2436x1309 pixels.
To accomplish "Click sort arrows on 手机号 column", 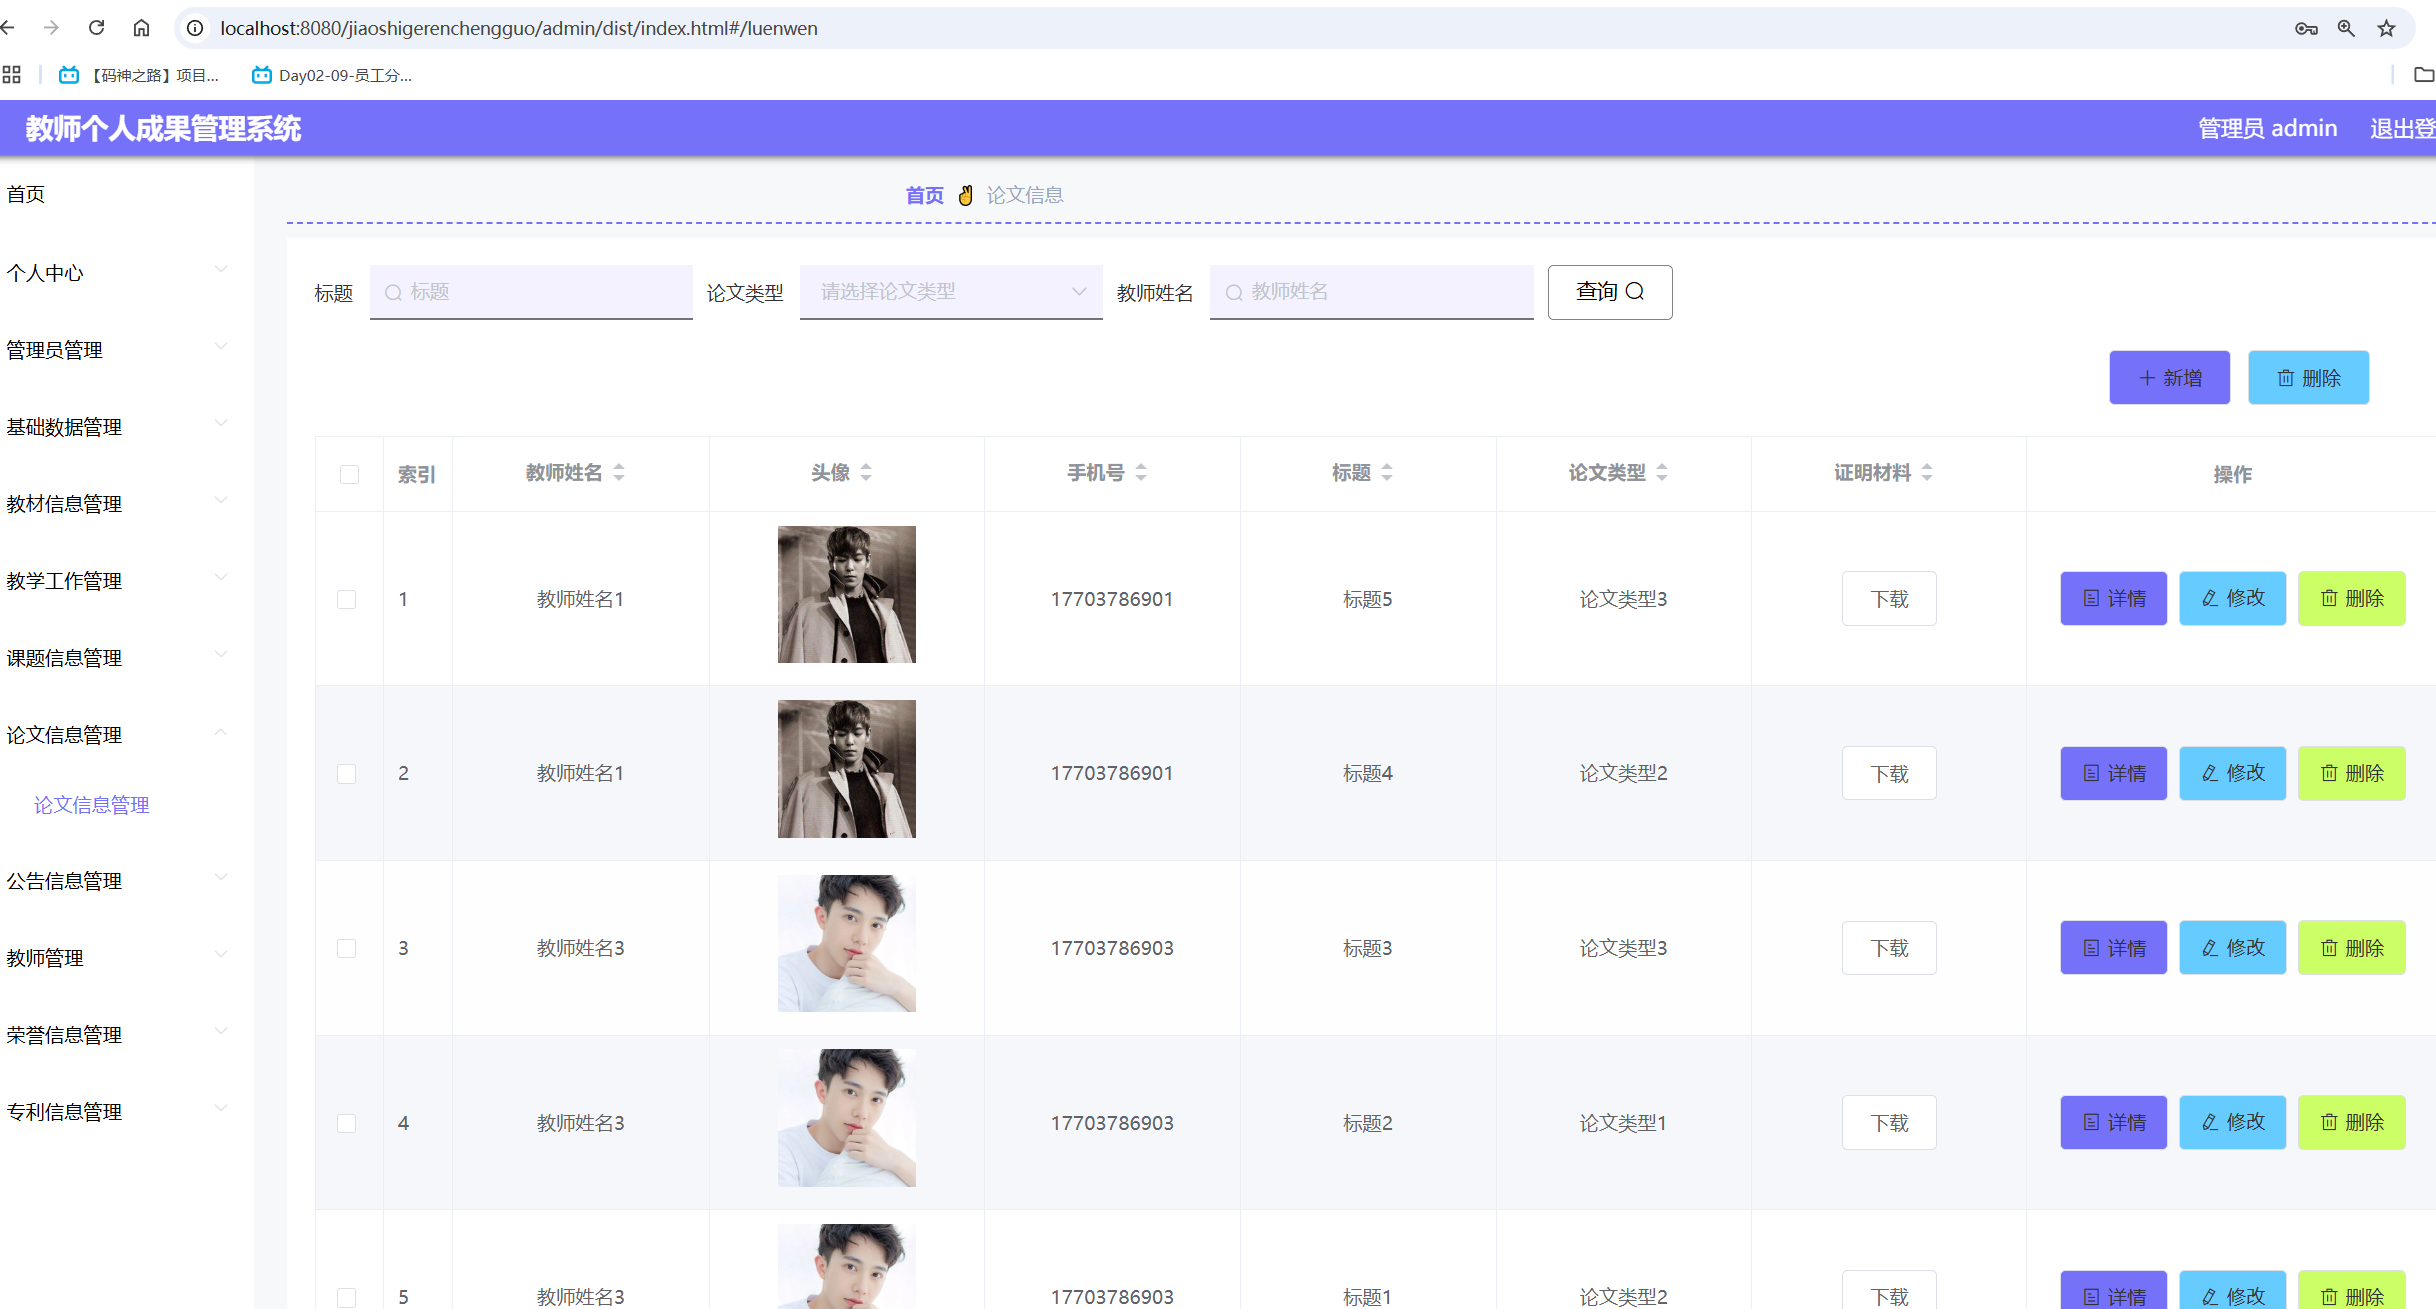I will pos(1141,472).
